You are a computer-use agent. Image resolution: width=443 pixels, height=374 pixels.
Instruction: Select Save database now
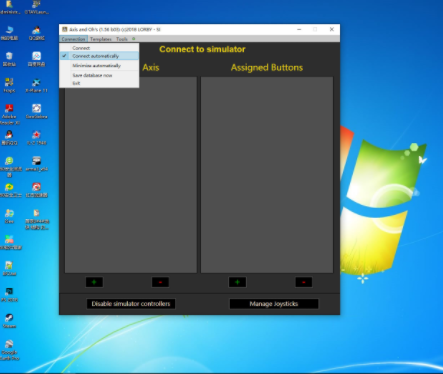pyautogui.click(x=99, y=75)
